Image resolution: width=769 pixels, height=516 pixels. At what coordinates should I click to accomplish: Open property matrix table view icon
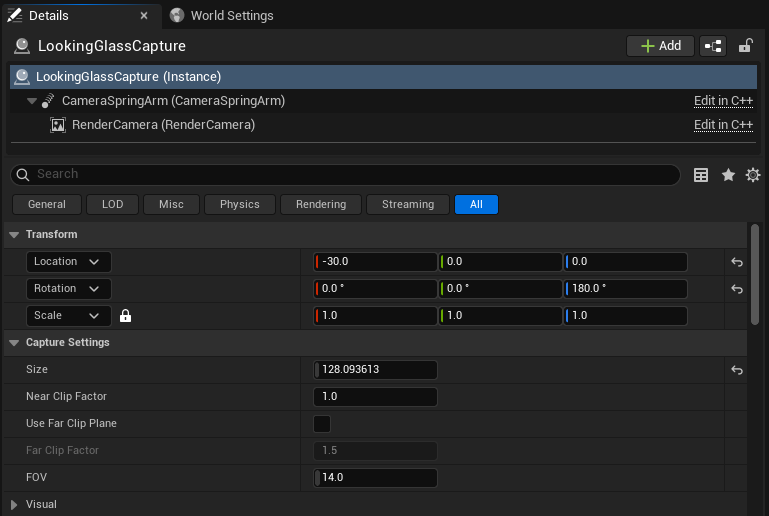coord(701,175)
